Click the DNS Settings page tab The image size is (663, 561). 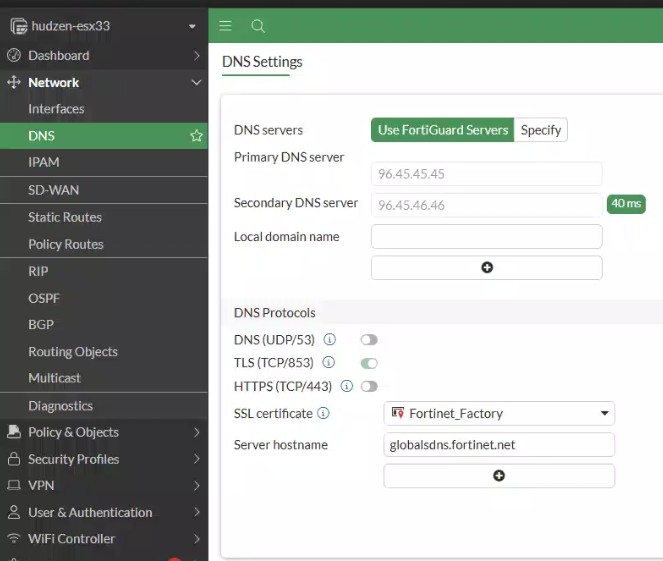click(x=262, y=62)
